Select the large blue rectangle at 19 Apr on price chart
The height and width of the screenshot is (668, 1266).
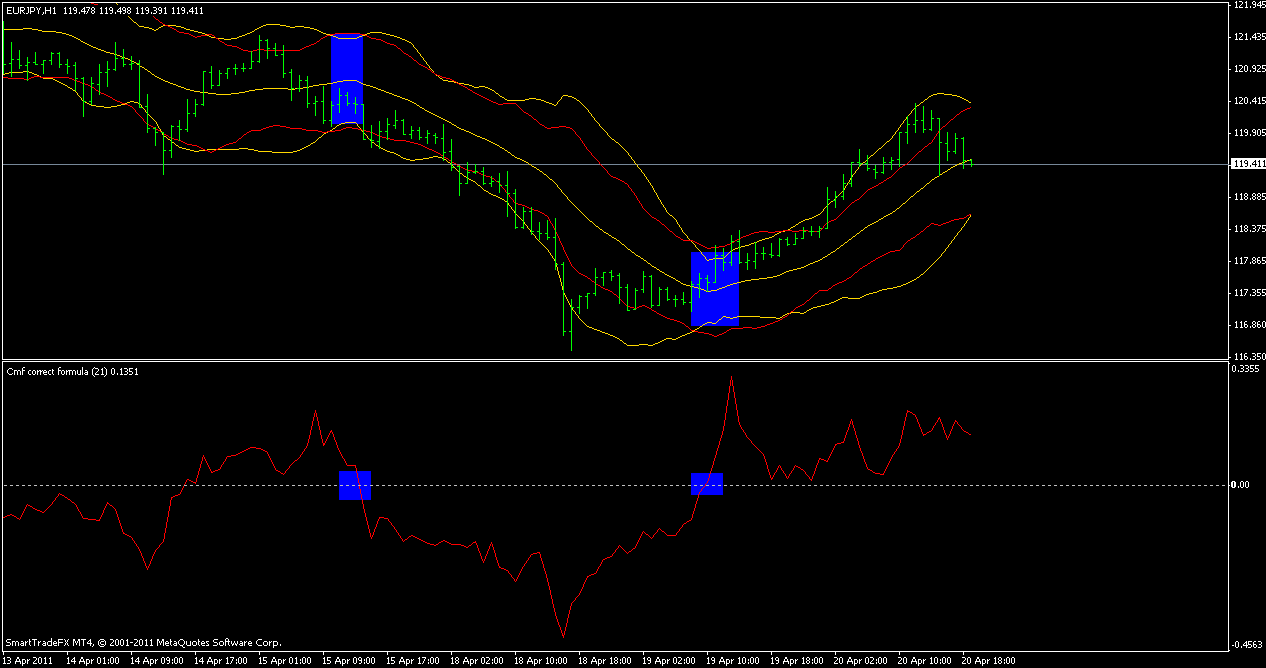pos(715,288)
